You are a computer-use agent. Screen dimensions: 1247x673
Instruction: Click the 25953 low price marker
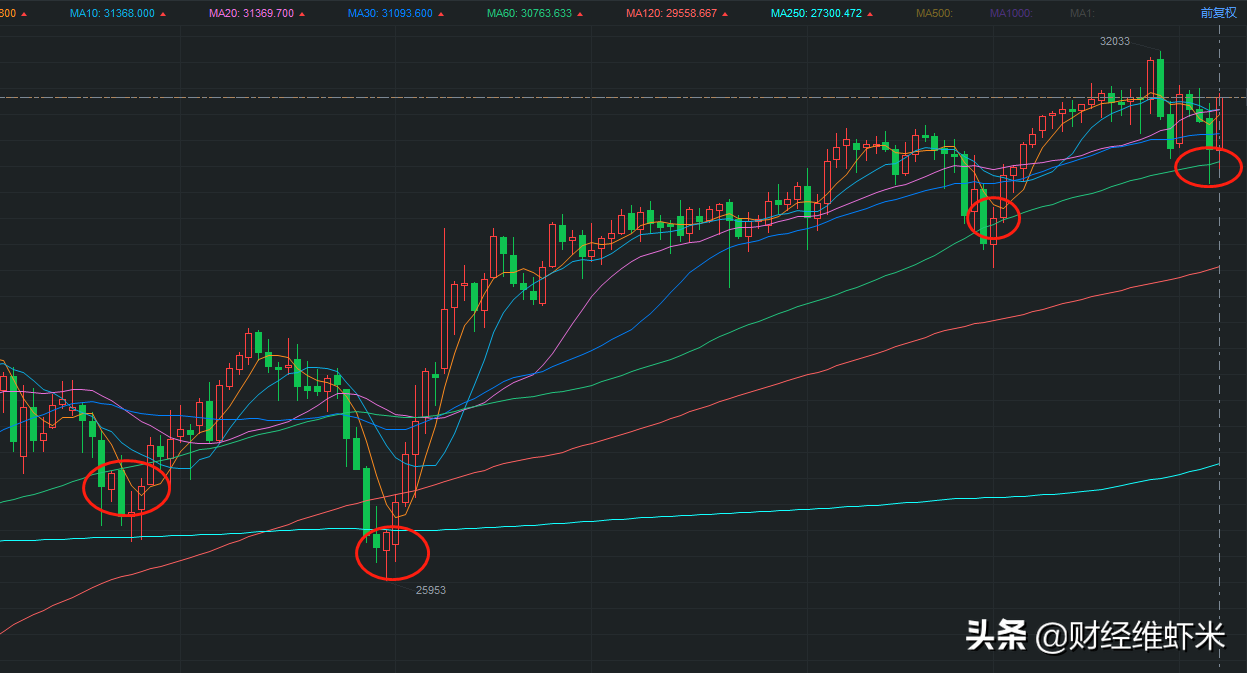(x=431, y=590)
